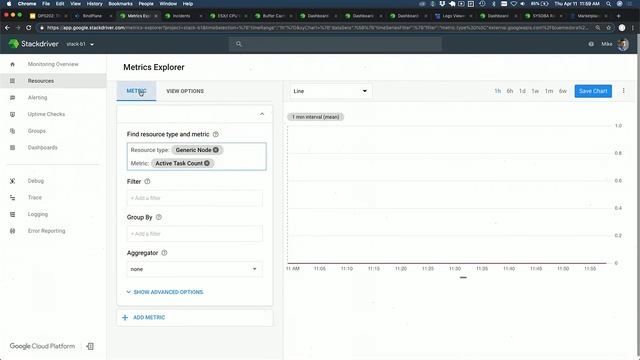Click the user profile avatar
The image size is (640, 360).
coord(623,44)
